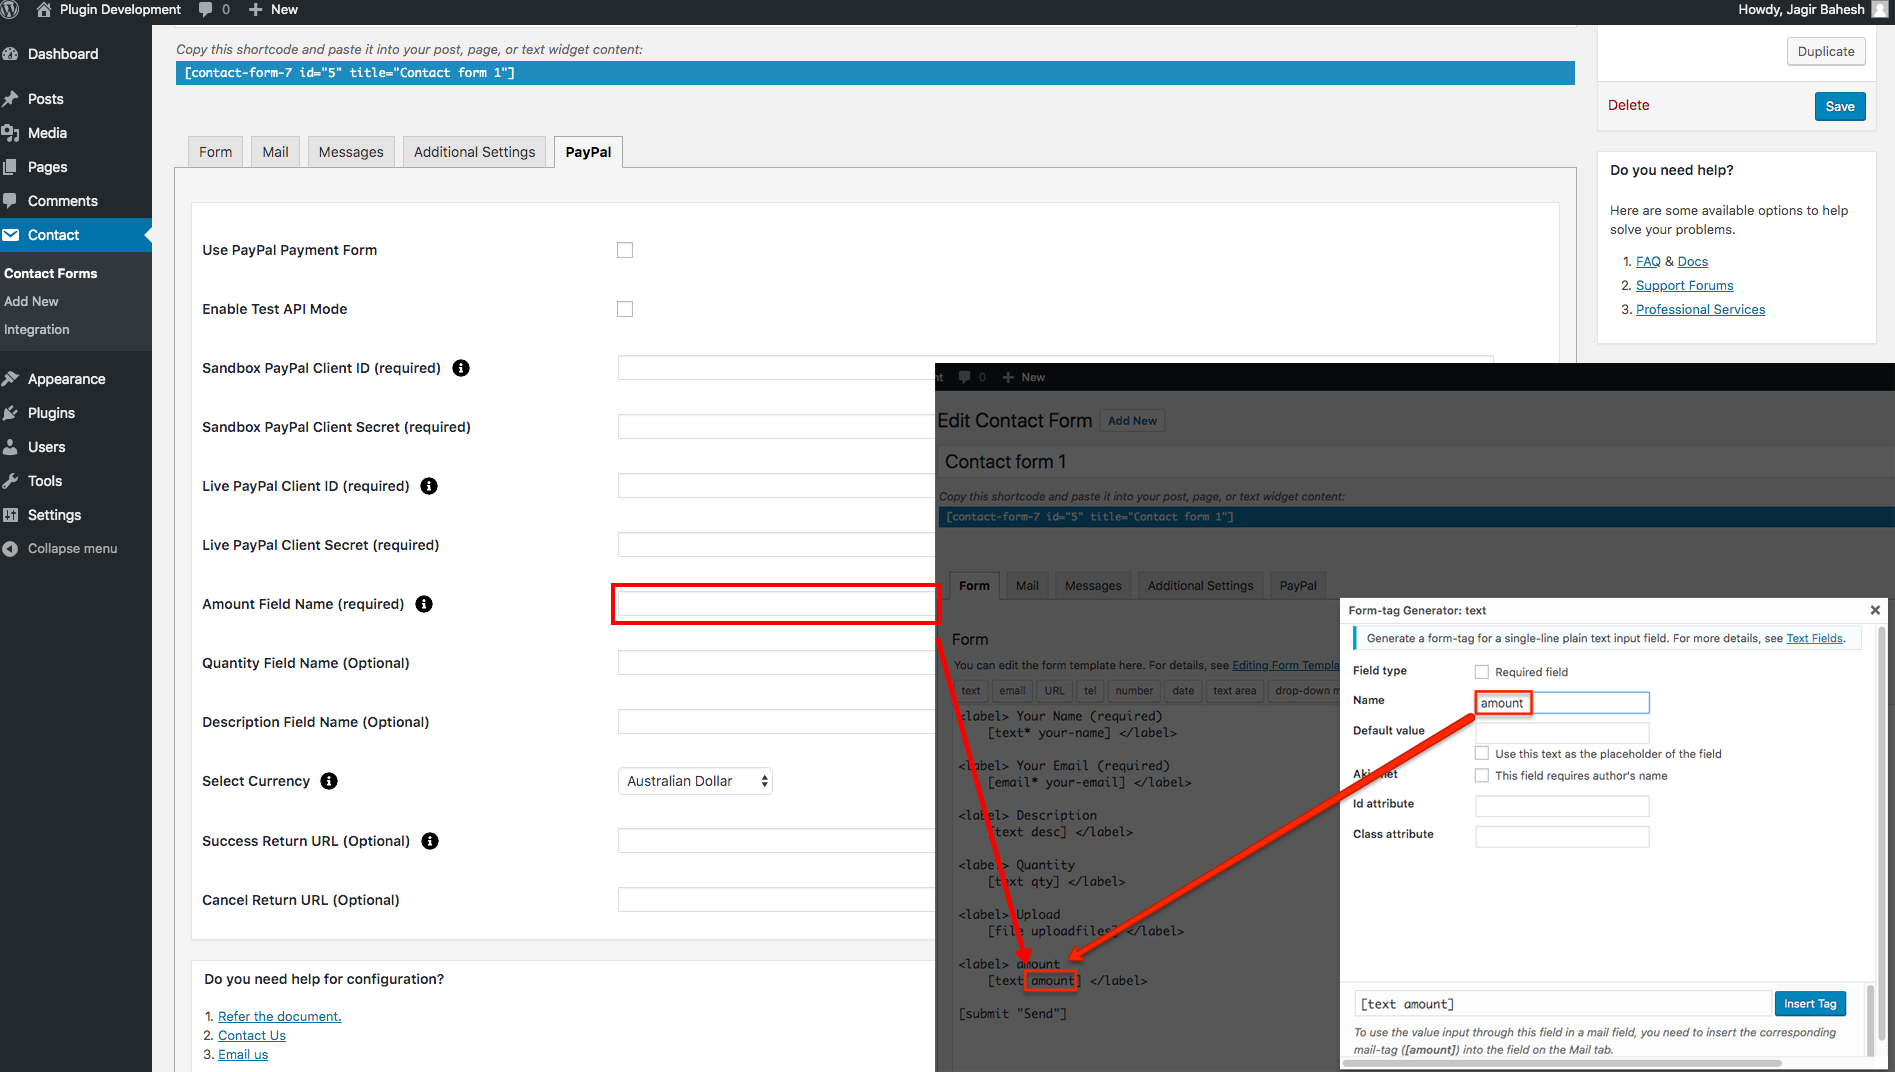Click the Save button

click(1839, 107)
